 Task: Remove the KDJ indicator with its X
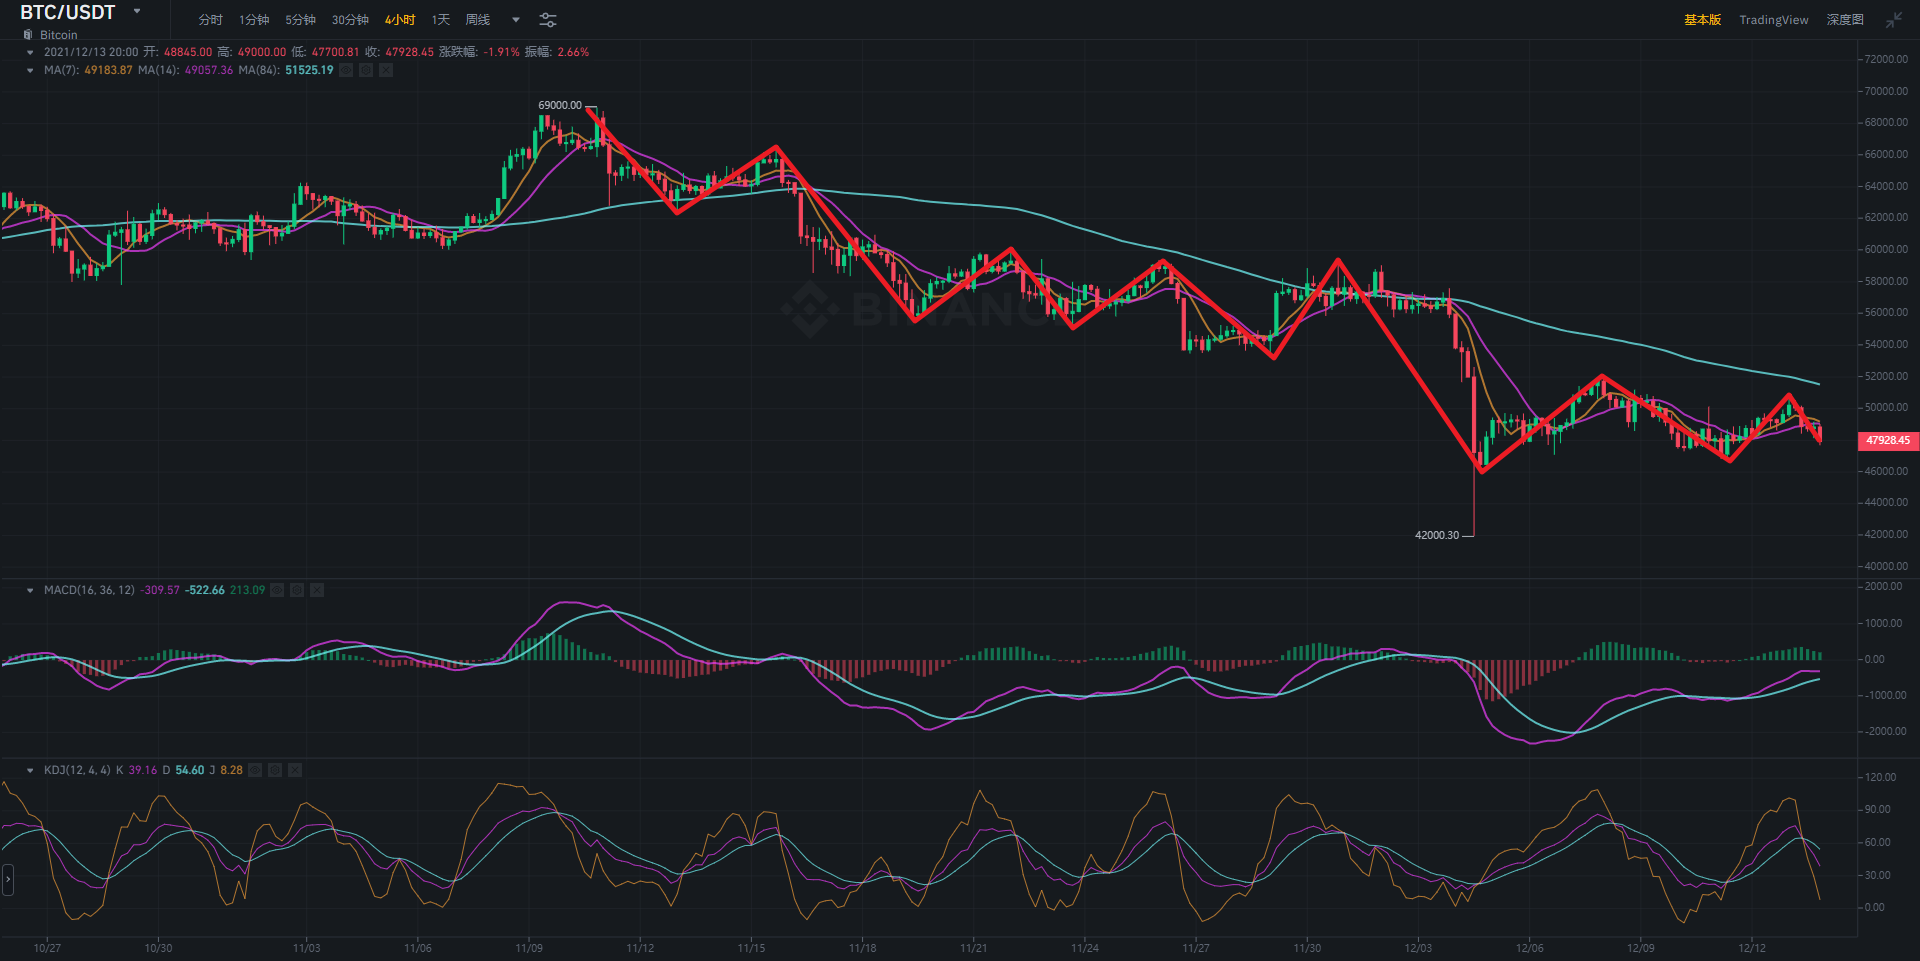click(x=295, y=770)
